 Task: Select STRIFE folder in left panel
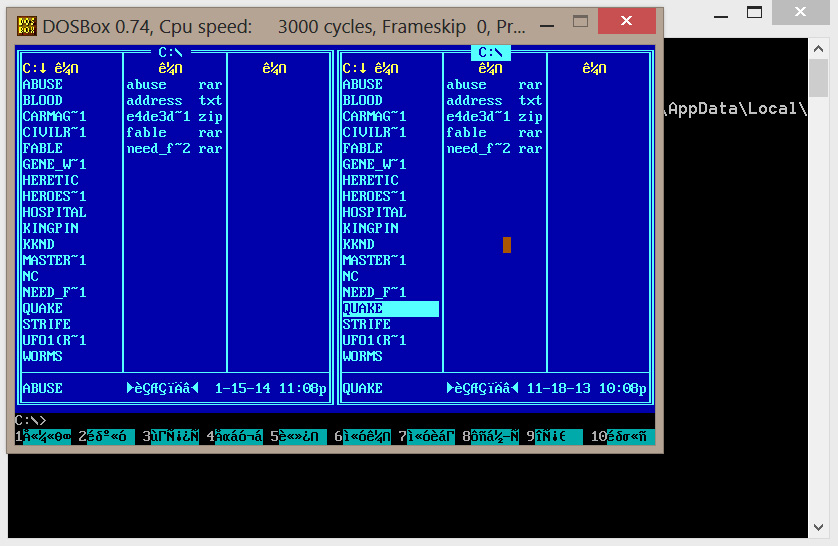(46, 325)
